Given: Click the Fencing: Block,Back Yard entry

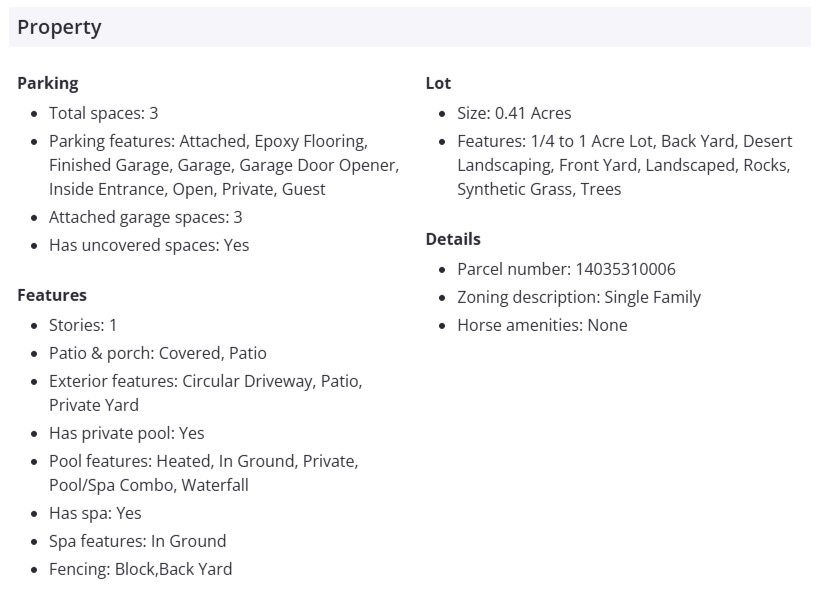Looking at the screenshot, I should click(140, 569).
